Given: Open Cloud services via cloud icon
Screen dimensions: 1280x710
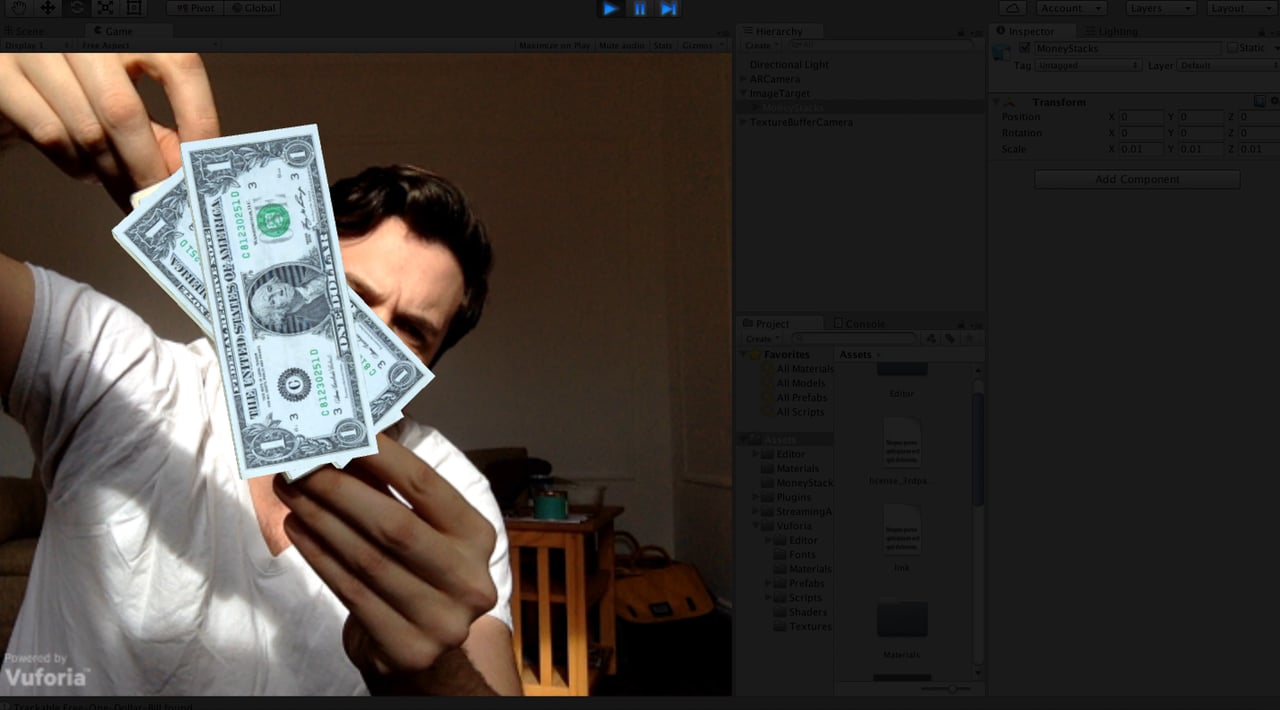Looking at the screenshot, I should pos(1012,8).
